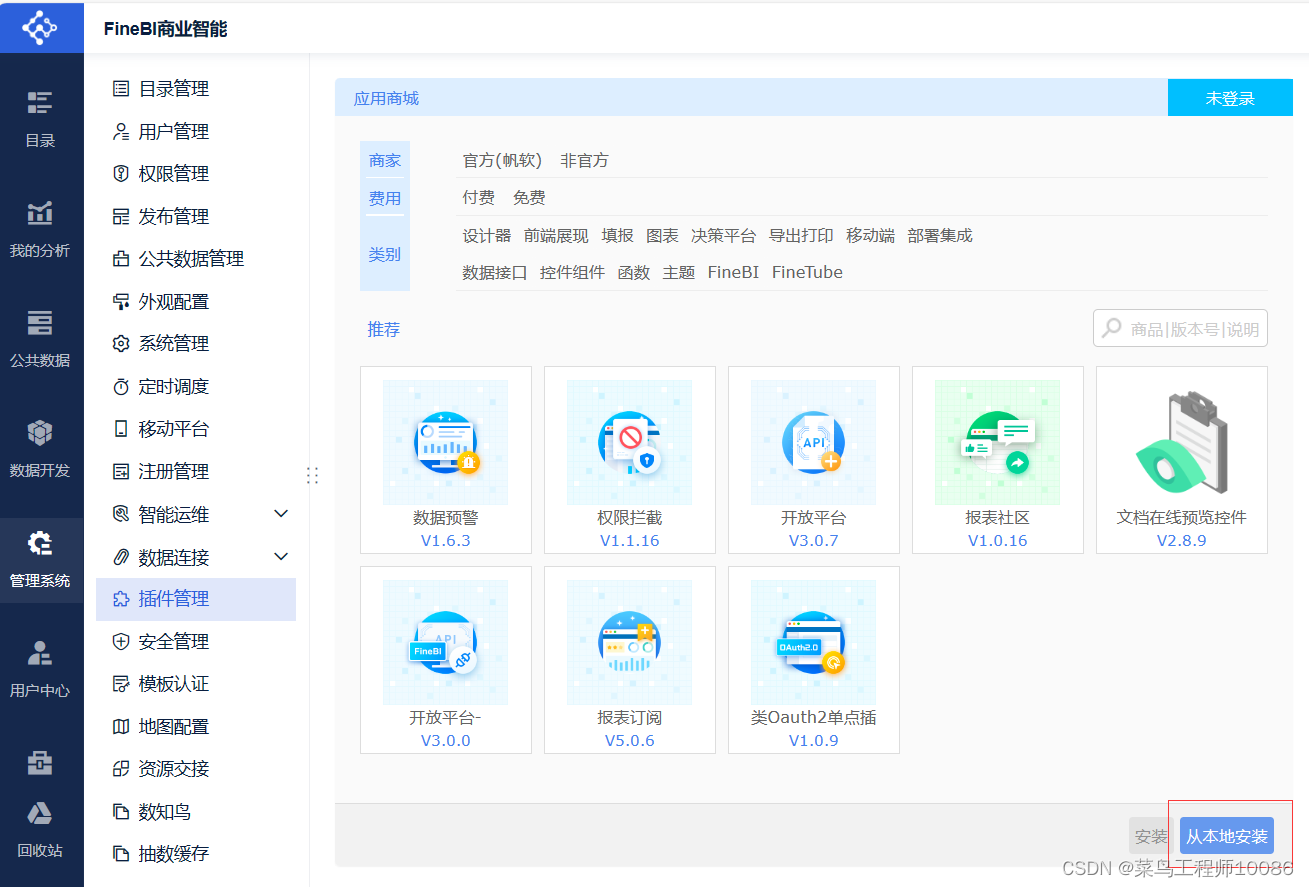Select the 前端展现 category
Image resolution: width=1309 pixels, height=887 pixels.
(x=556, y=236)
